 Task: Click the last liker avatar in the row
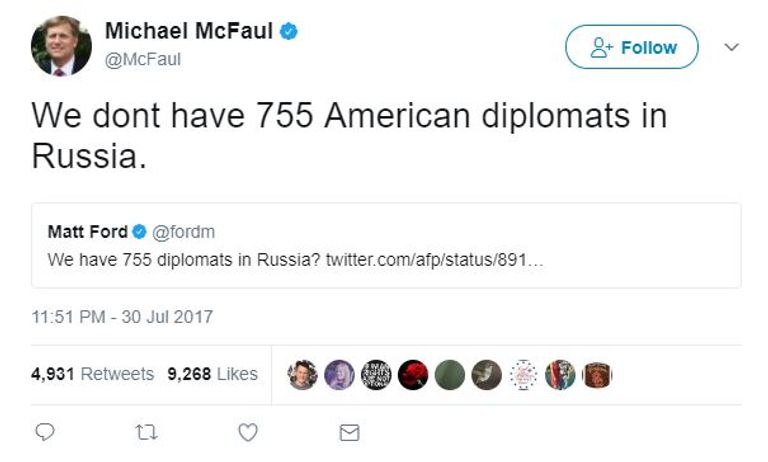click(597, 375)
